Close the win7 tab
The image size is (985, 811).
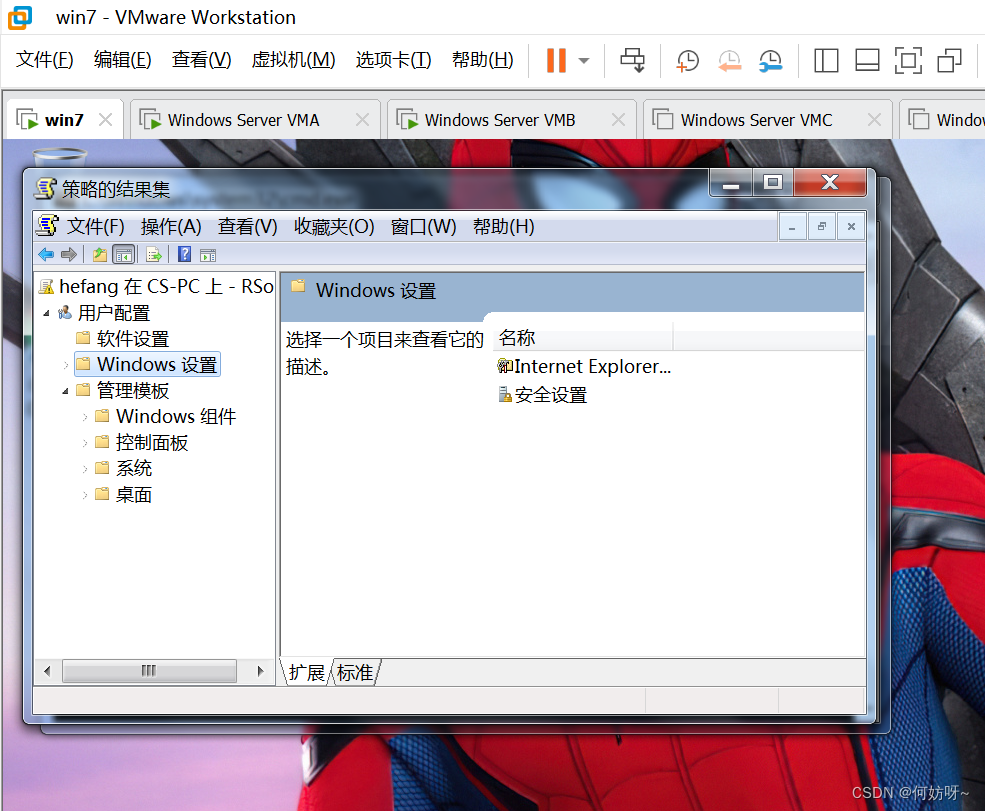105,119
